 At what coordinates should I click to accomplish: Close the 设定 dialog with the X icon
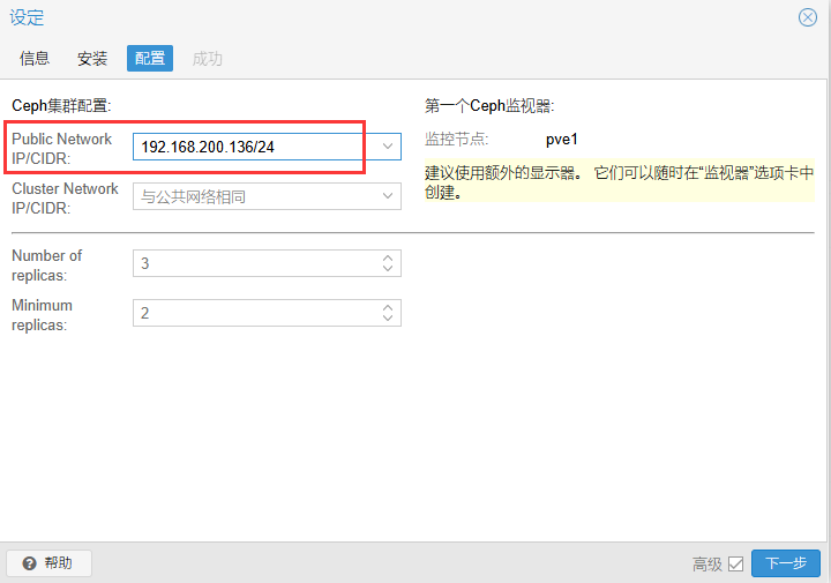pyautogui.click(x=807, y=18)
